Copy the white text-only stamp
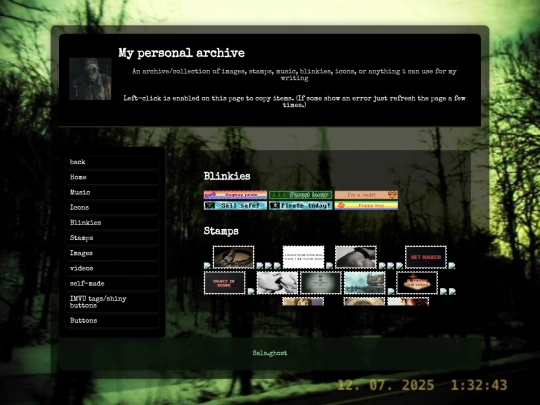 [x=303, y=257]
